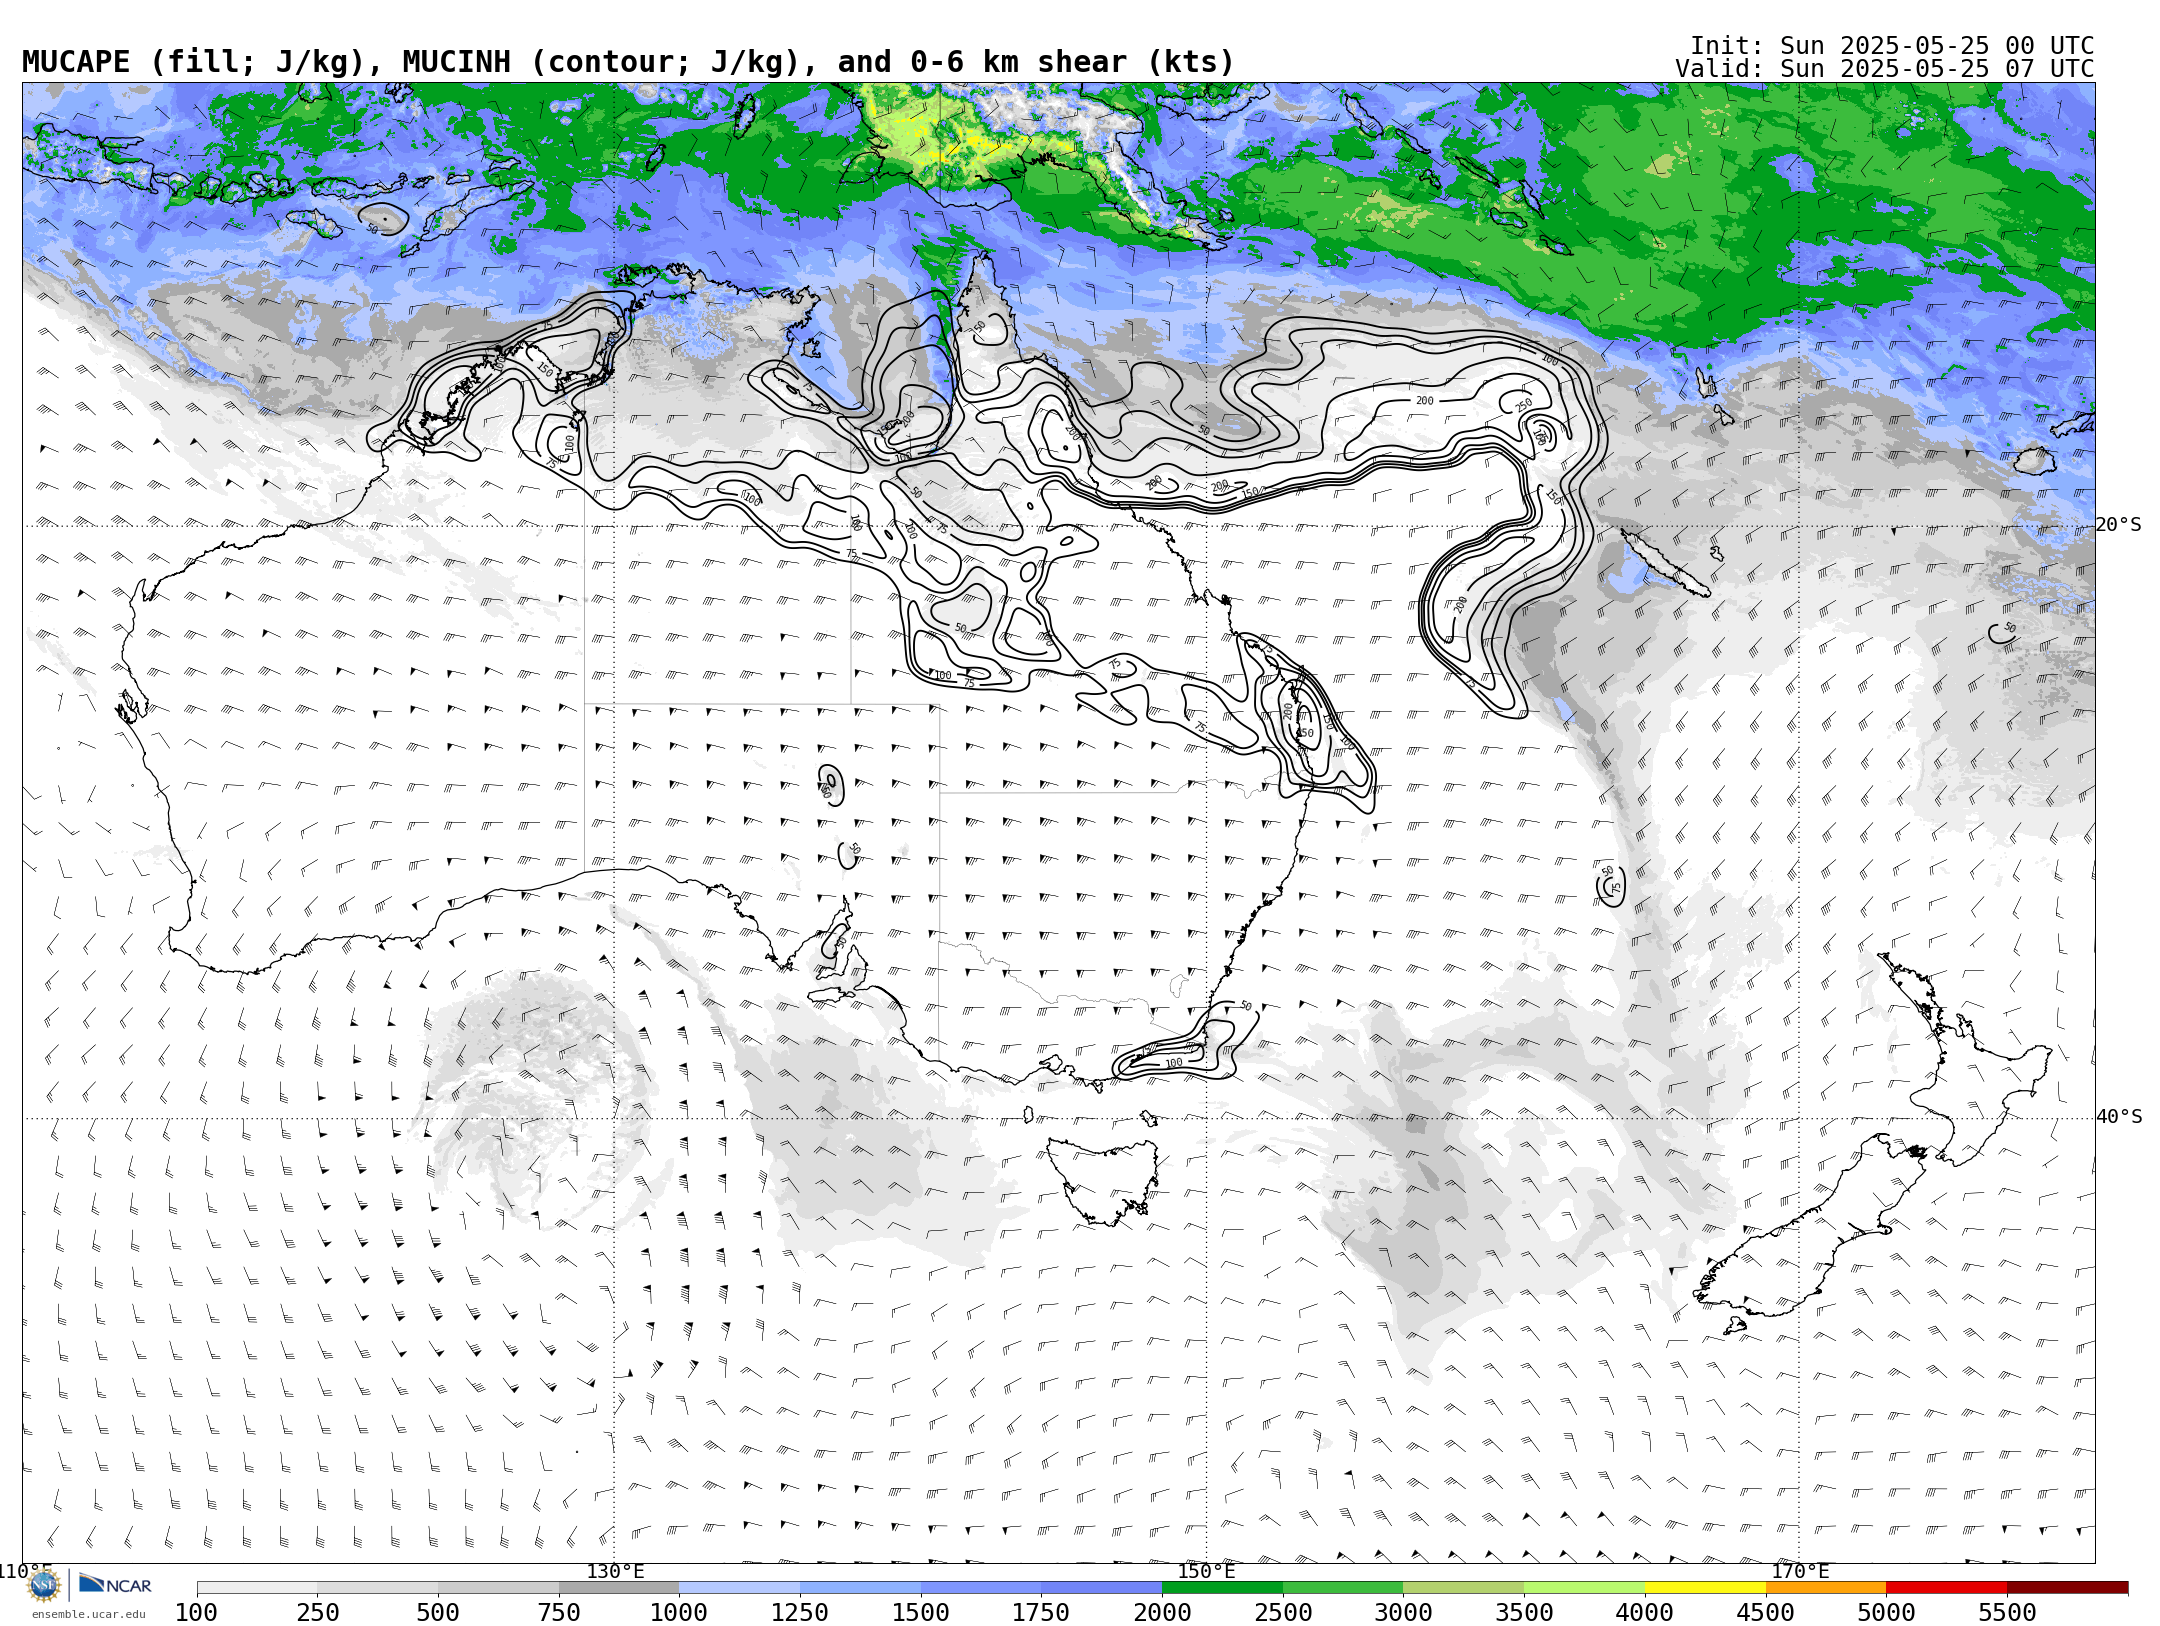Click the Init: Sun 2025-05-25 00 UTC text
Screen dimensions: 2160x1626
pos(1892,46)
